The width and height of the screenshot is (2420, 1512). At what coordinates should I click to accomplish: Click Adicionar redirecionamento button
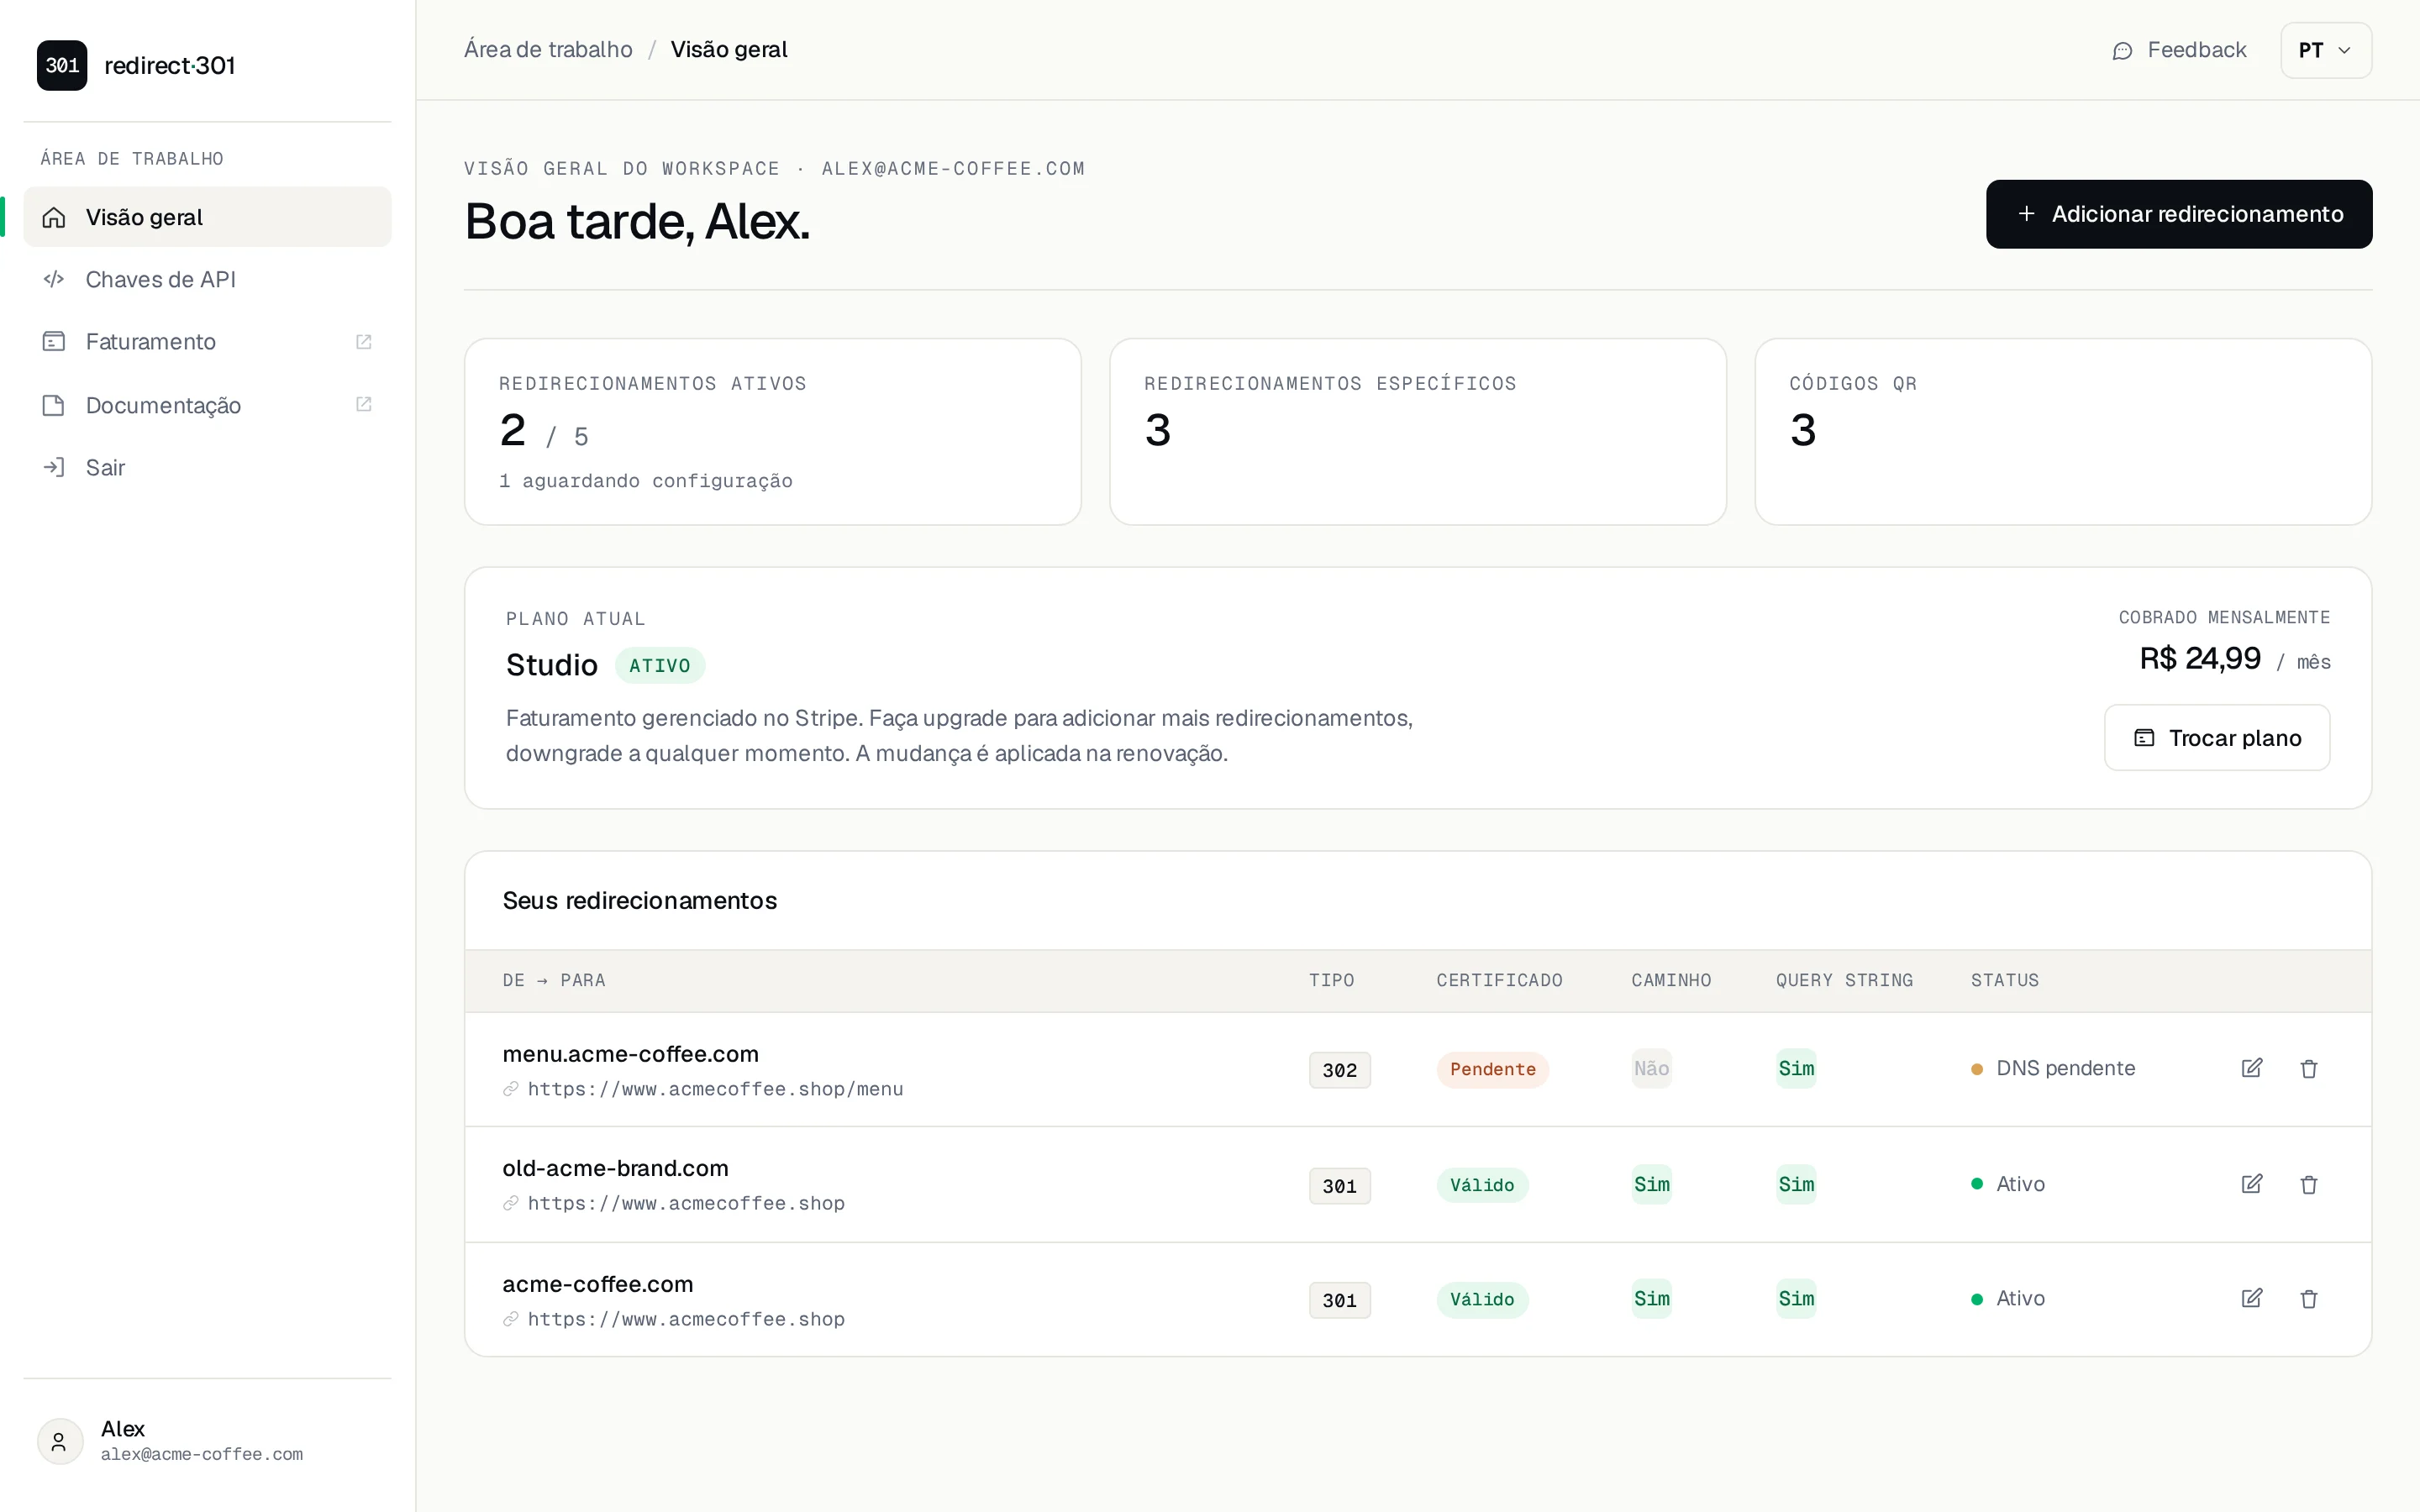pyautogui.click(x=2179, y=214)
